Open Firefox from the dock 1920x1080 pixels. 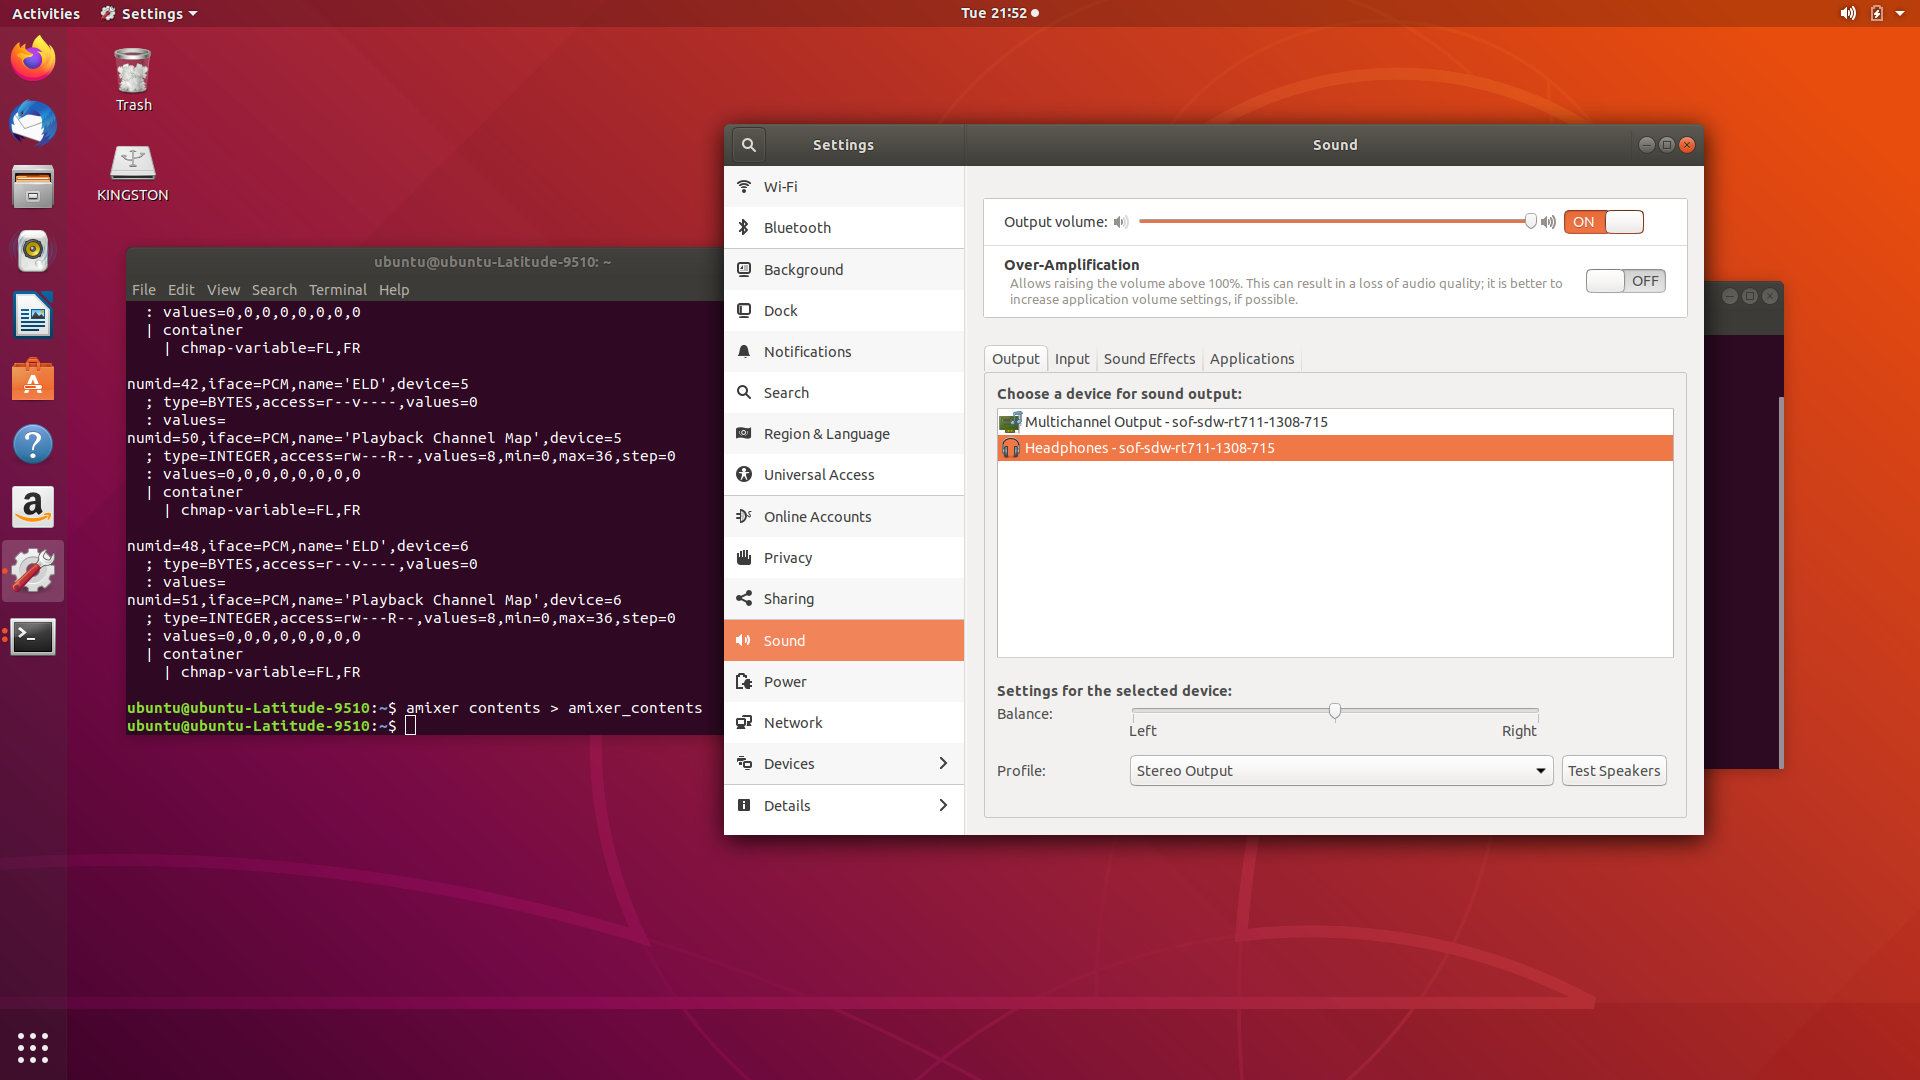33,59
